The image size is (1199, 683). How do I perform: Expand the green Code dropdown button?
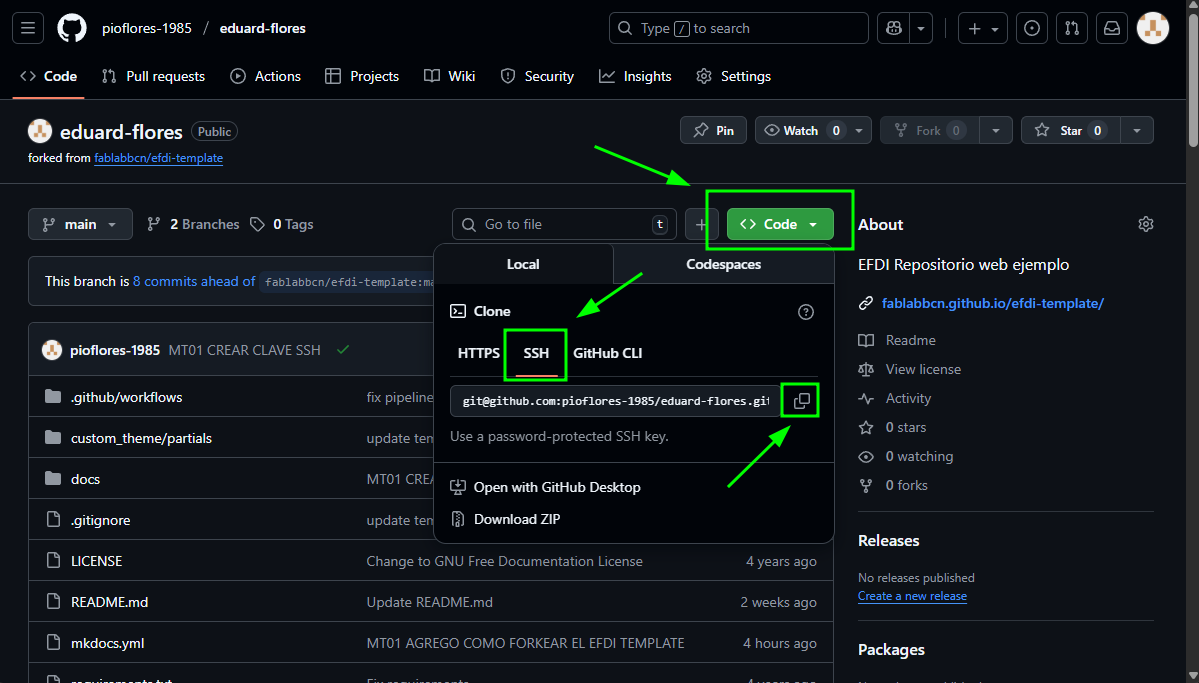click(x=780, y=224)
